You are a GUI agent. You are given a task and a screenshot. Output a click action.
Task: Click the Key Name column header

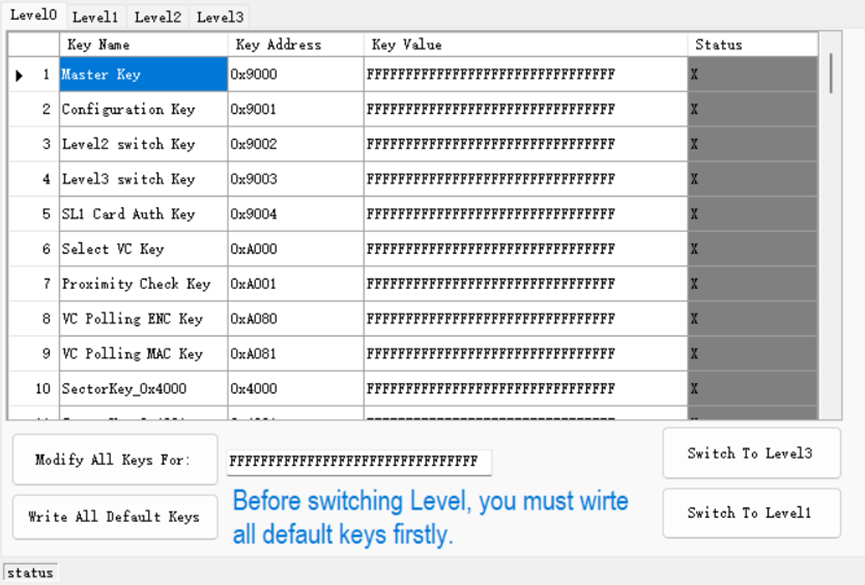click(x=143, y=44)
